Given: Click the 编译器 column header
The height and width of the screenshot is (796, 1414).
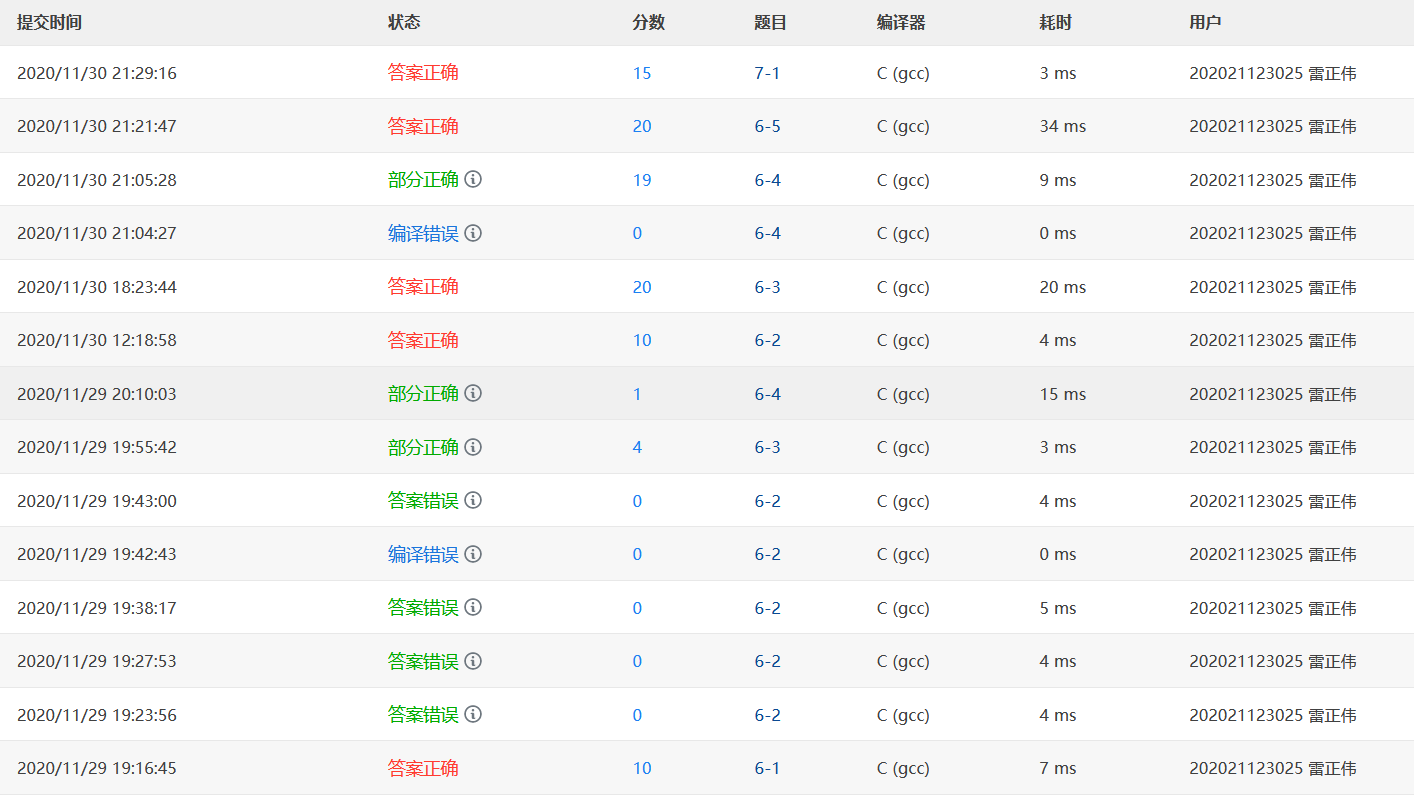Looking at the screenshot, I should coord(901,22).
